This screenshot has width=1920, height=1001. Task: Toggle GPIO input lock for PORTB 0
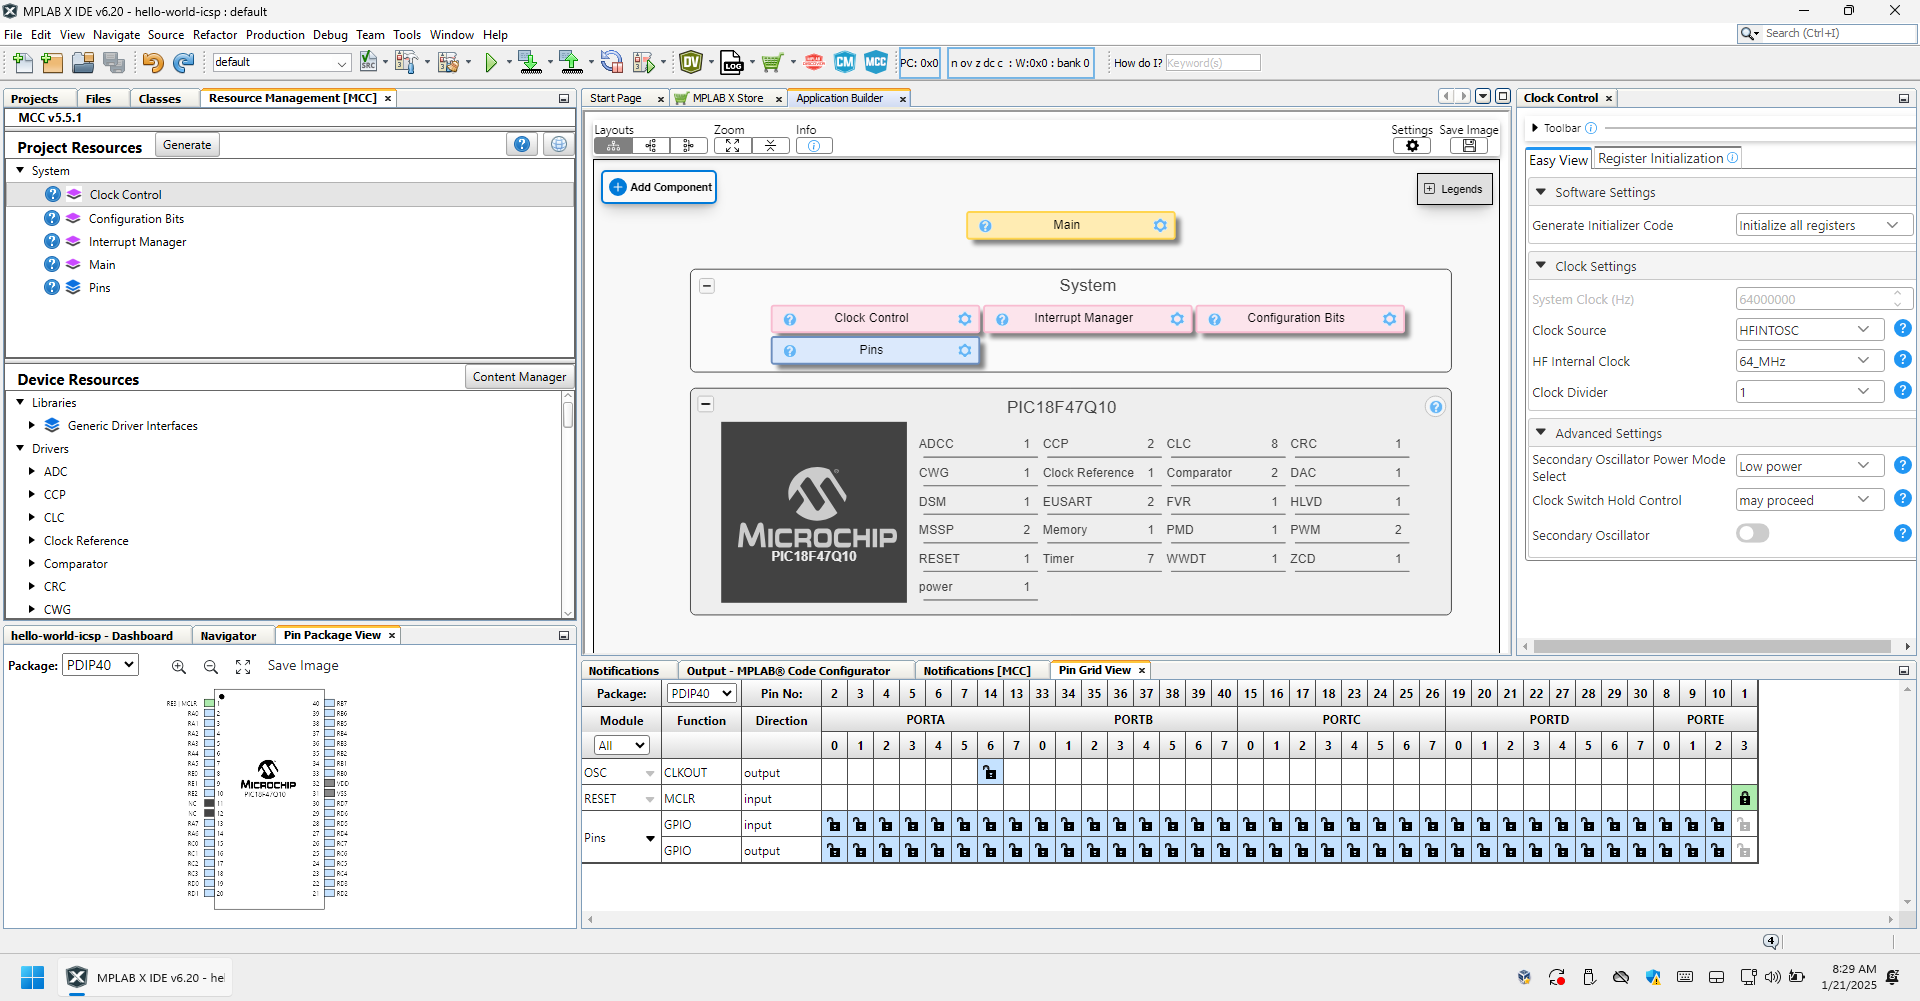click(x=1042, y=824)
